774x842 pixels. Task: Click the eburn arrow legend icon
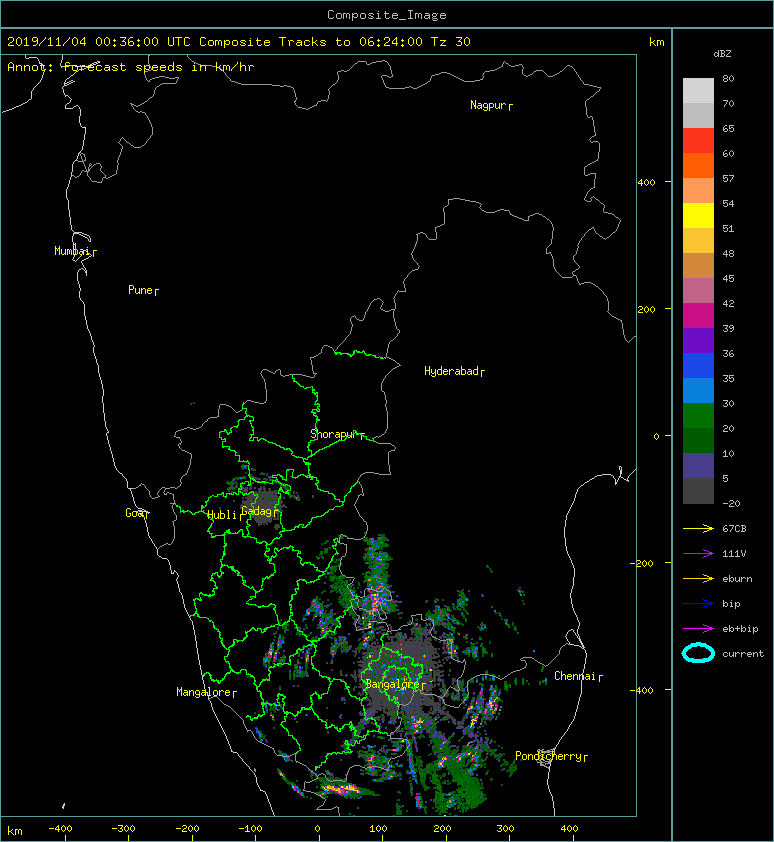[698, 578]
